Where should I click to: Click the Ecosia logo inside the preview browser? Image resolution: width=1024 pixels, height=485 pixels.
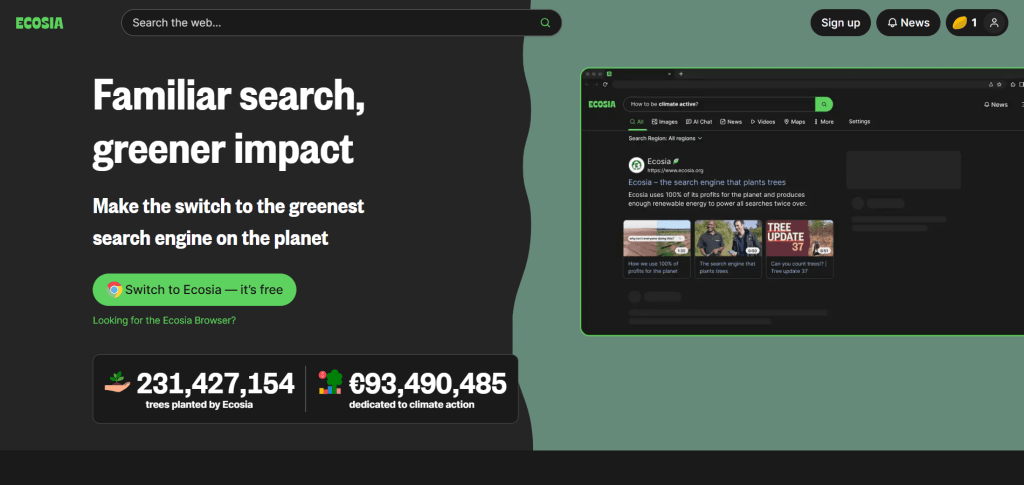[601, 104]
